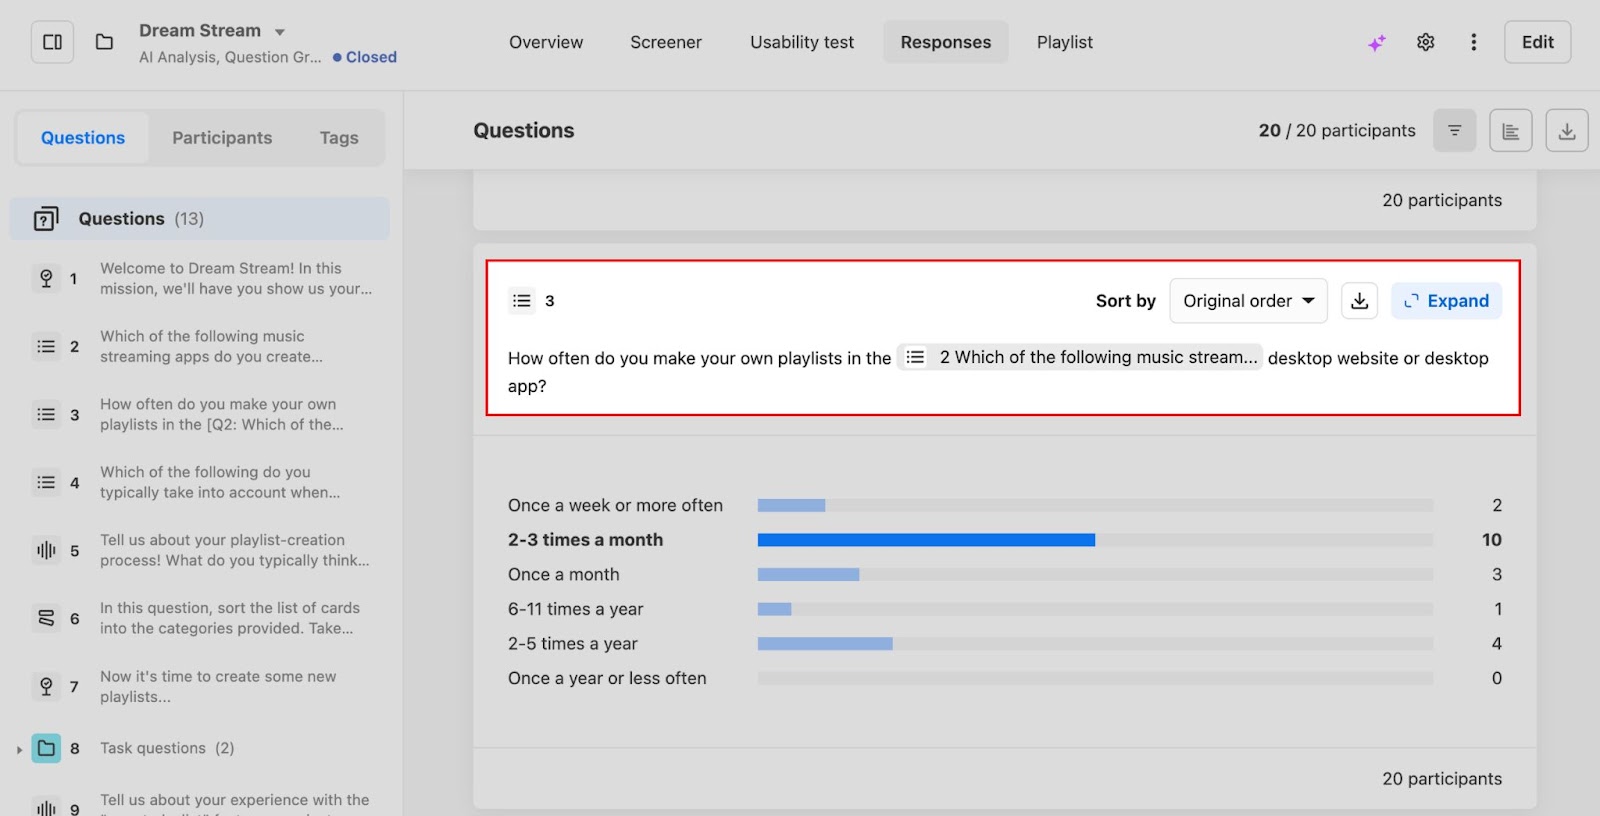This screenshot has width=1600, height=816.
Task: Open the Dream Stream project dropdown arrow
Action: [280, 32]
